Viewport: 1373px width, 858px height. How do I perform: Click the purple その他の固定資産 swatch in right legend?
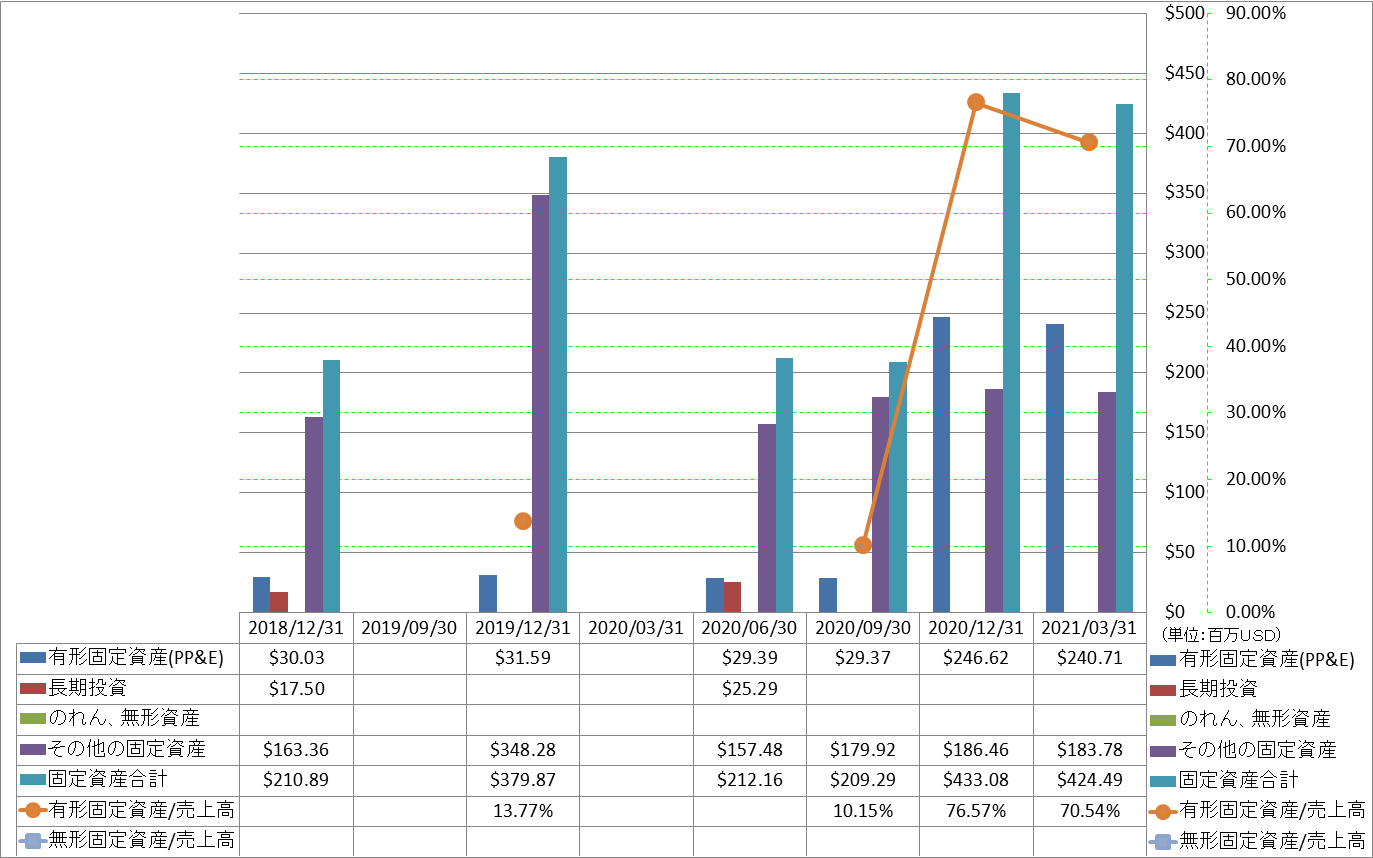[1162, 750]
